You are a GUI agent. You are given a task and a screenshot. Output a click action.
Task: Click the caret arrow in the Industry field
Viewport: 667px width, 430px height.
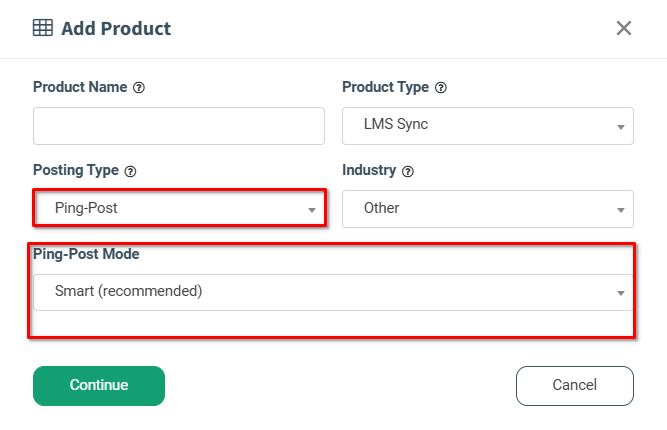pyautogui.click(x=621, y=210)
